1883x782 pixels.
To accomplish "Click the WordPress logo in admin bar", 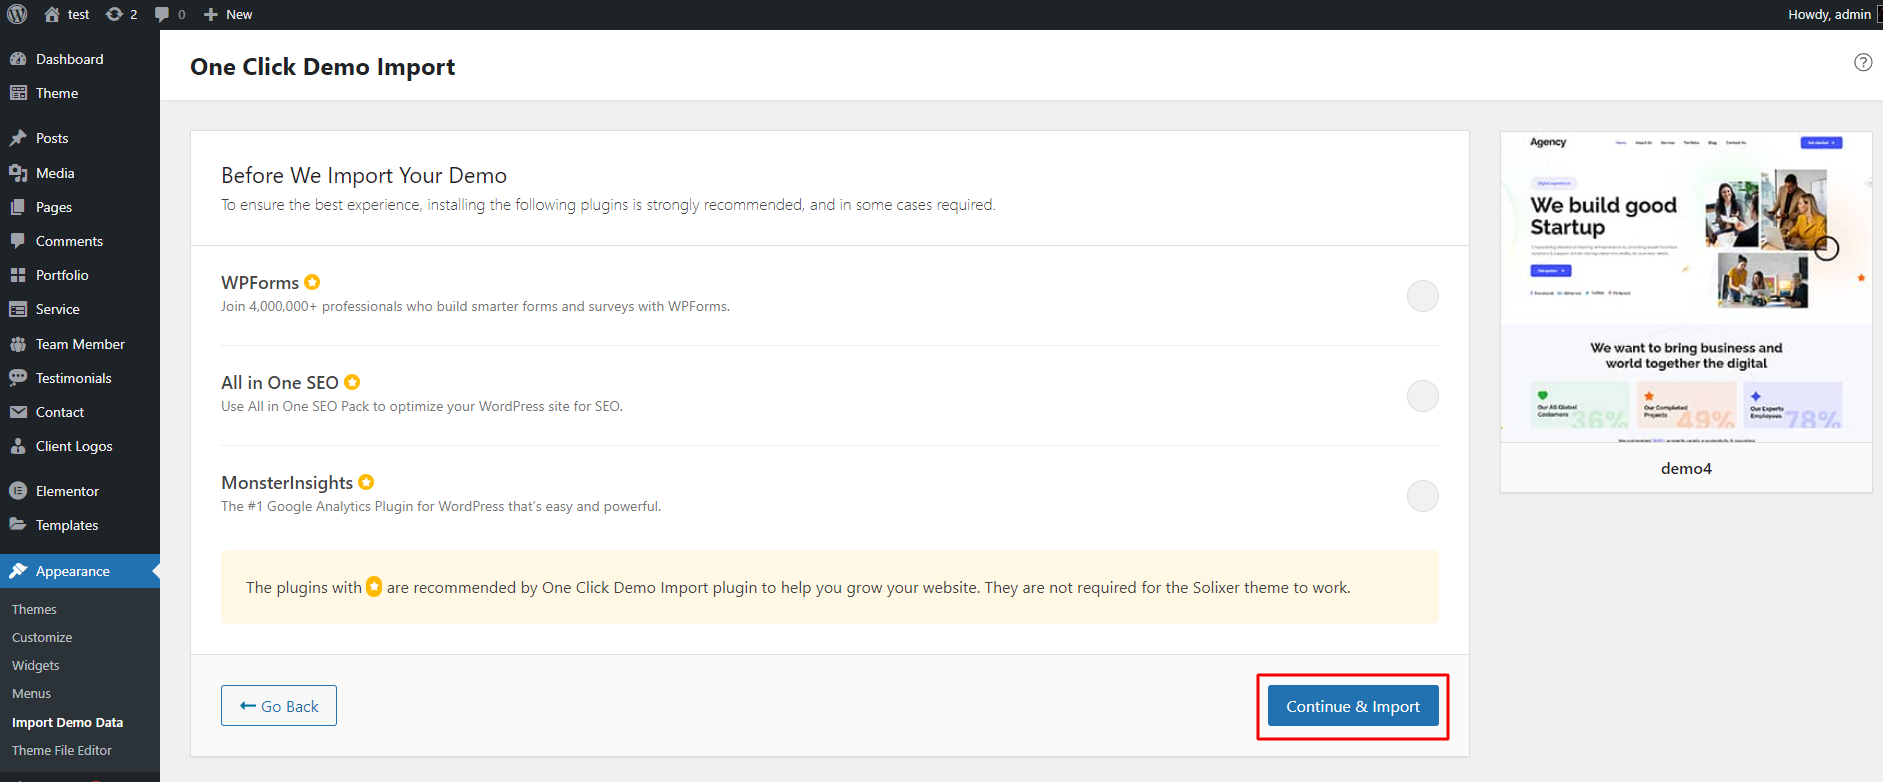I will point(17,14).
